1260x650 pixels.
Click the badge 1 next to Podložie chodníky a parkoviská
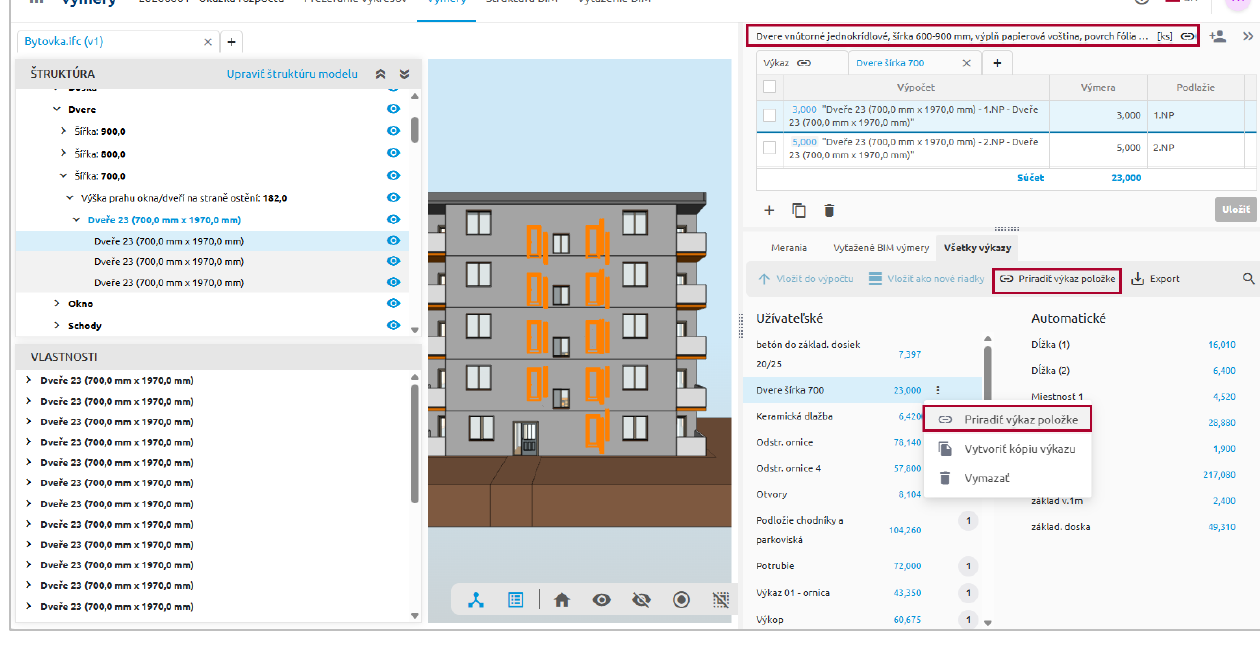[x=967, y=520]
